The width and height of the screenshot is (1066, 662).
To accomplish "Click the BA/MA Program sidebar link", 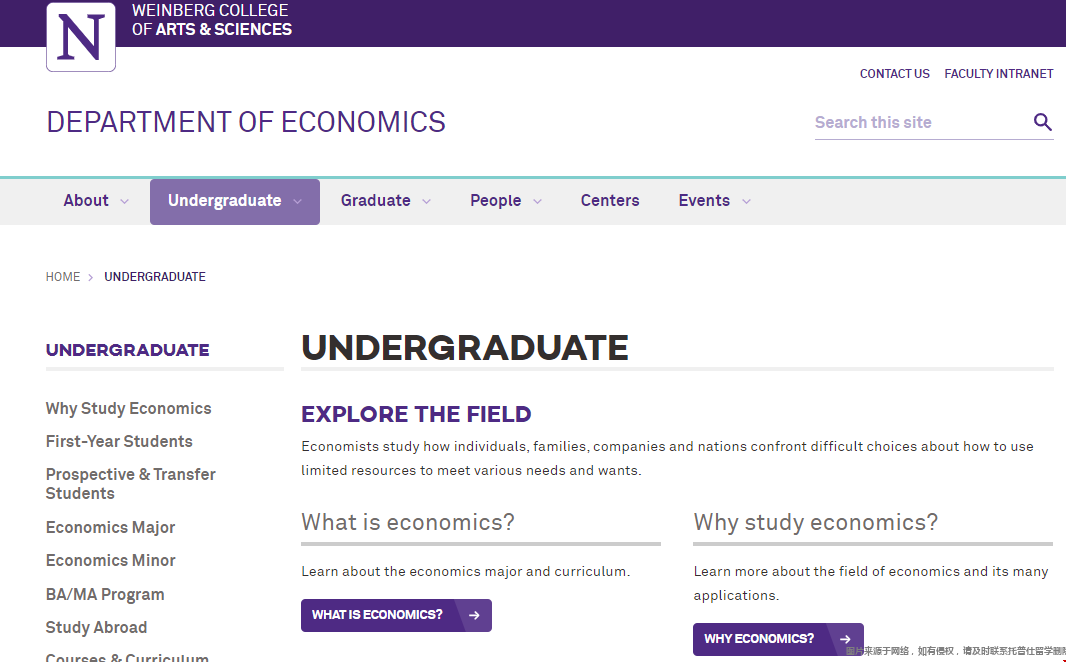I will pos(105,594).
